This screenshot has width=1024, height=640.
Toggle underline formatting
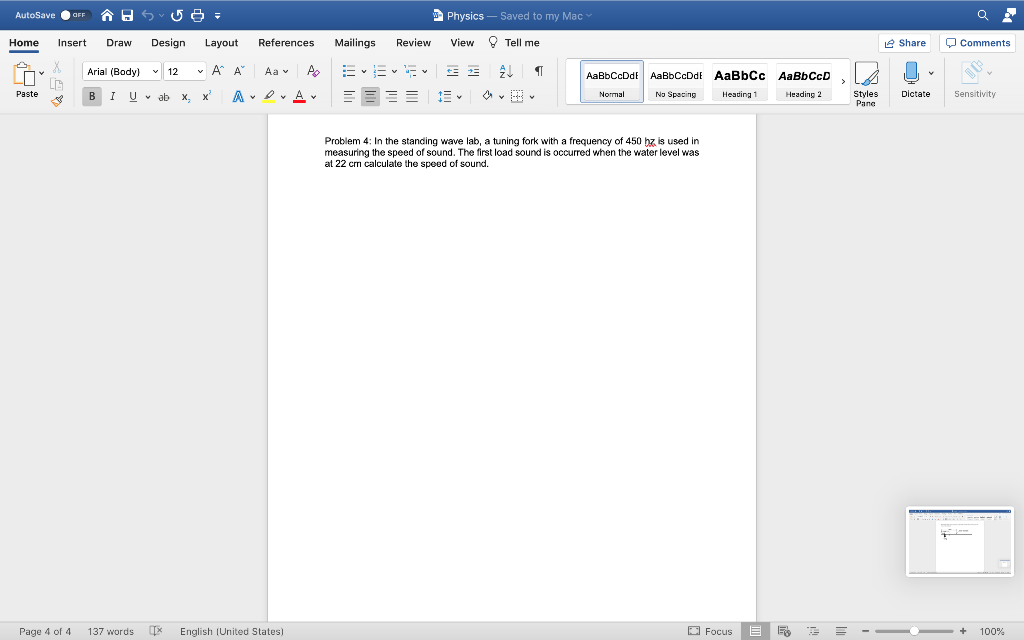(x=133, y=97)
